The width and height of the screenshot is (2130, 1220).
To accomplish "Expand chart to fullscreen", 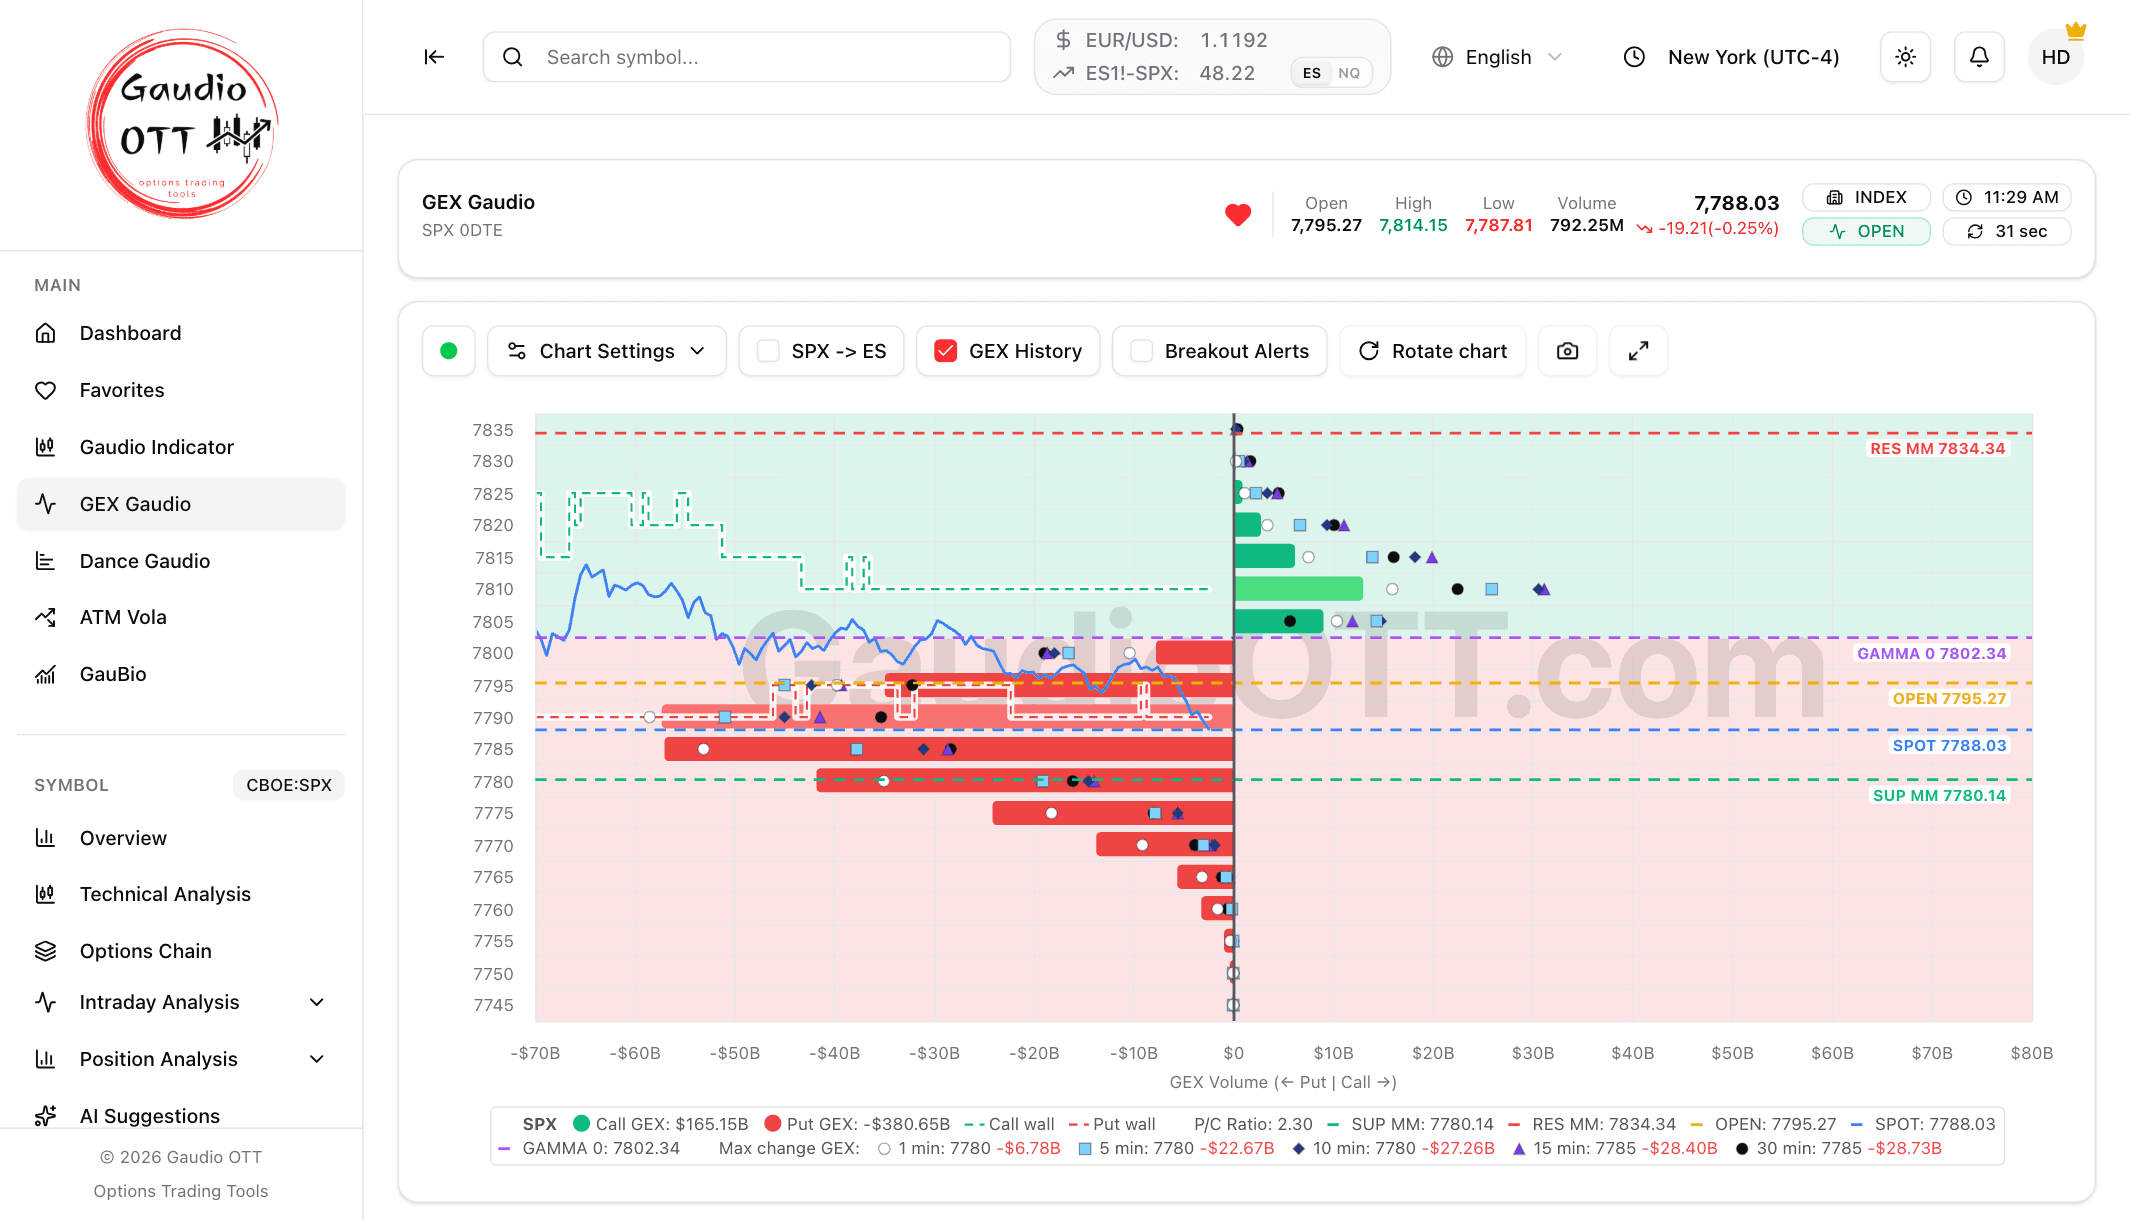I will (x=1638, y=351).
